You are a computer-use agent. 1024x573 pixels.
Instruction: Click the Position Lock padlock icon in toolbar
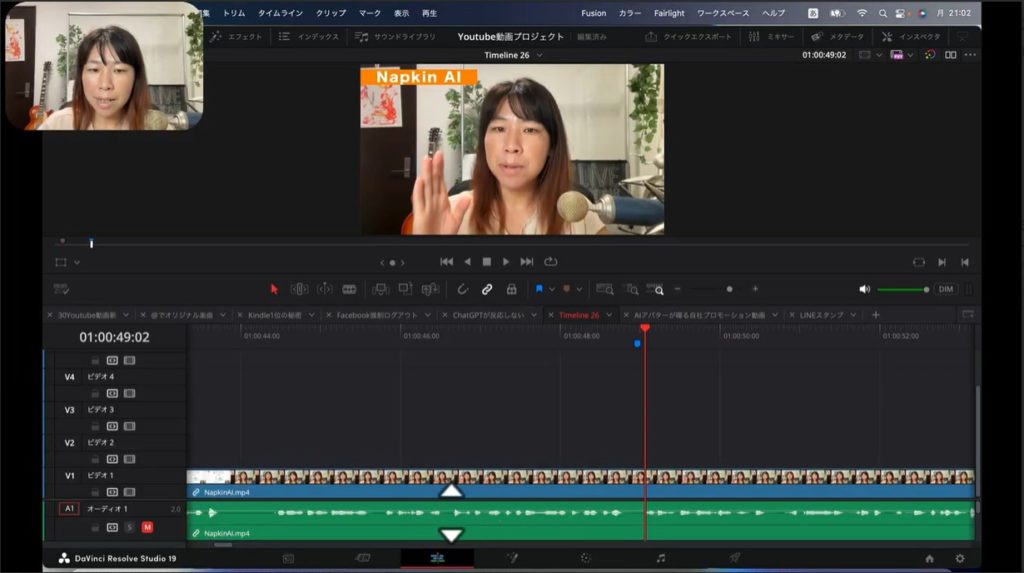point(511,289)
